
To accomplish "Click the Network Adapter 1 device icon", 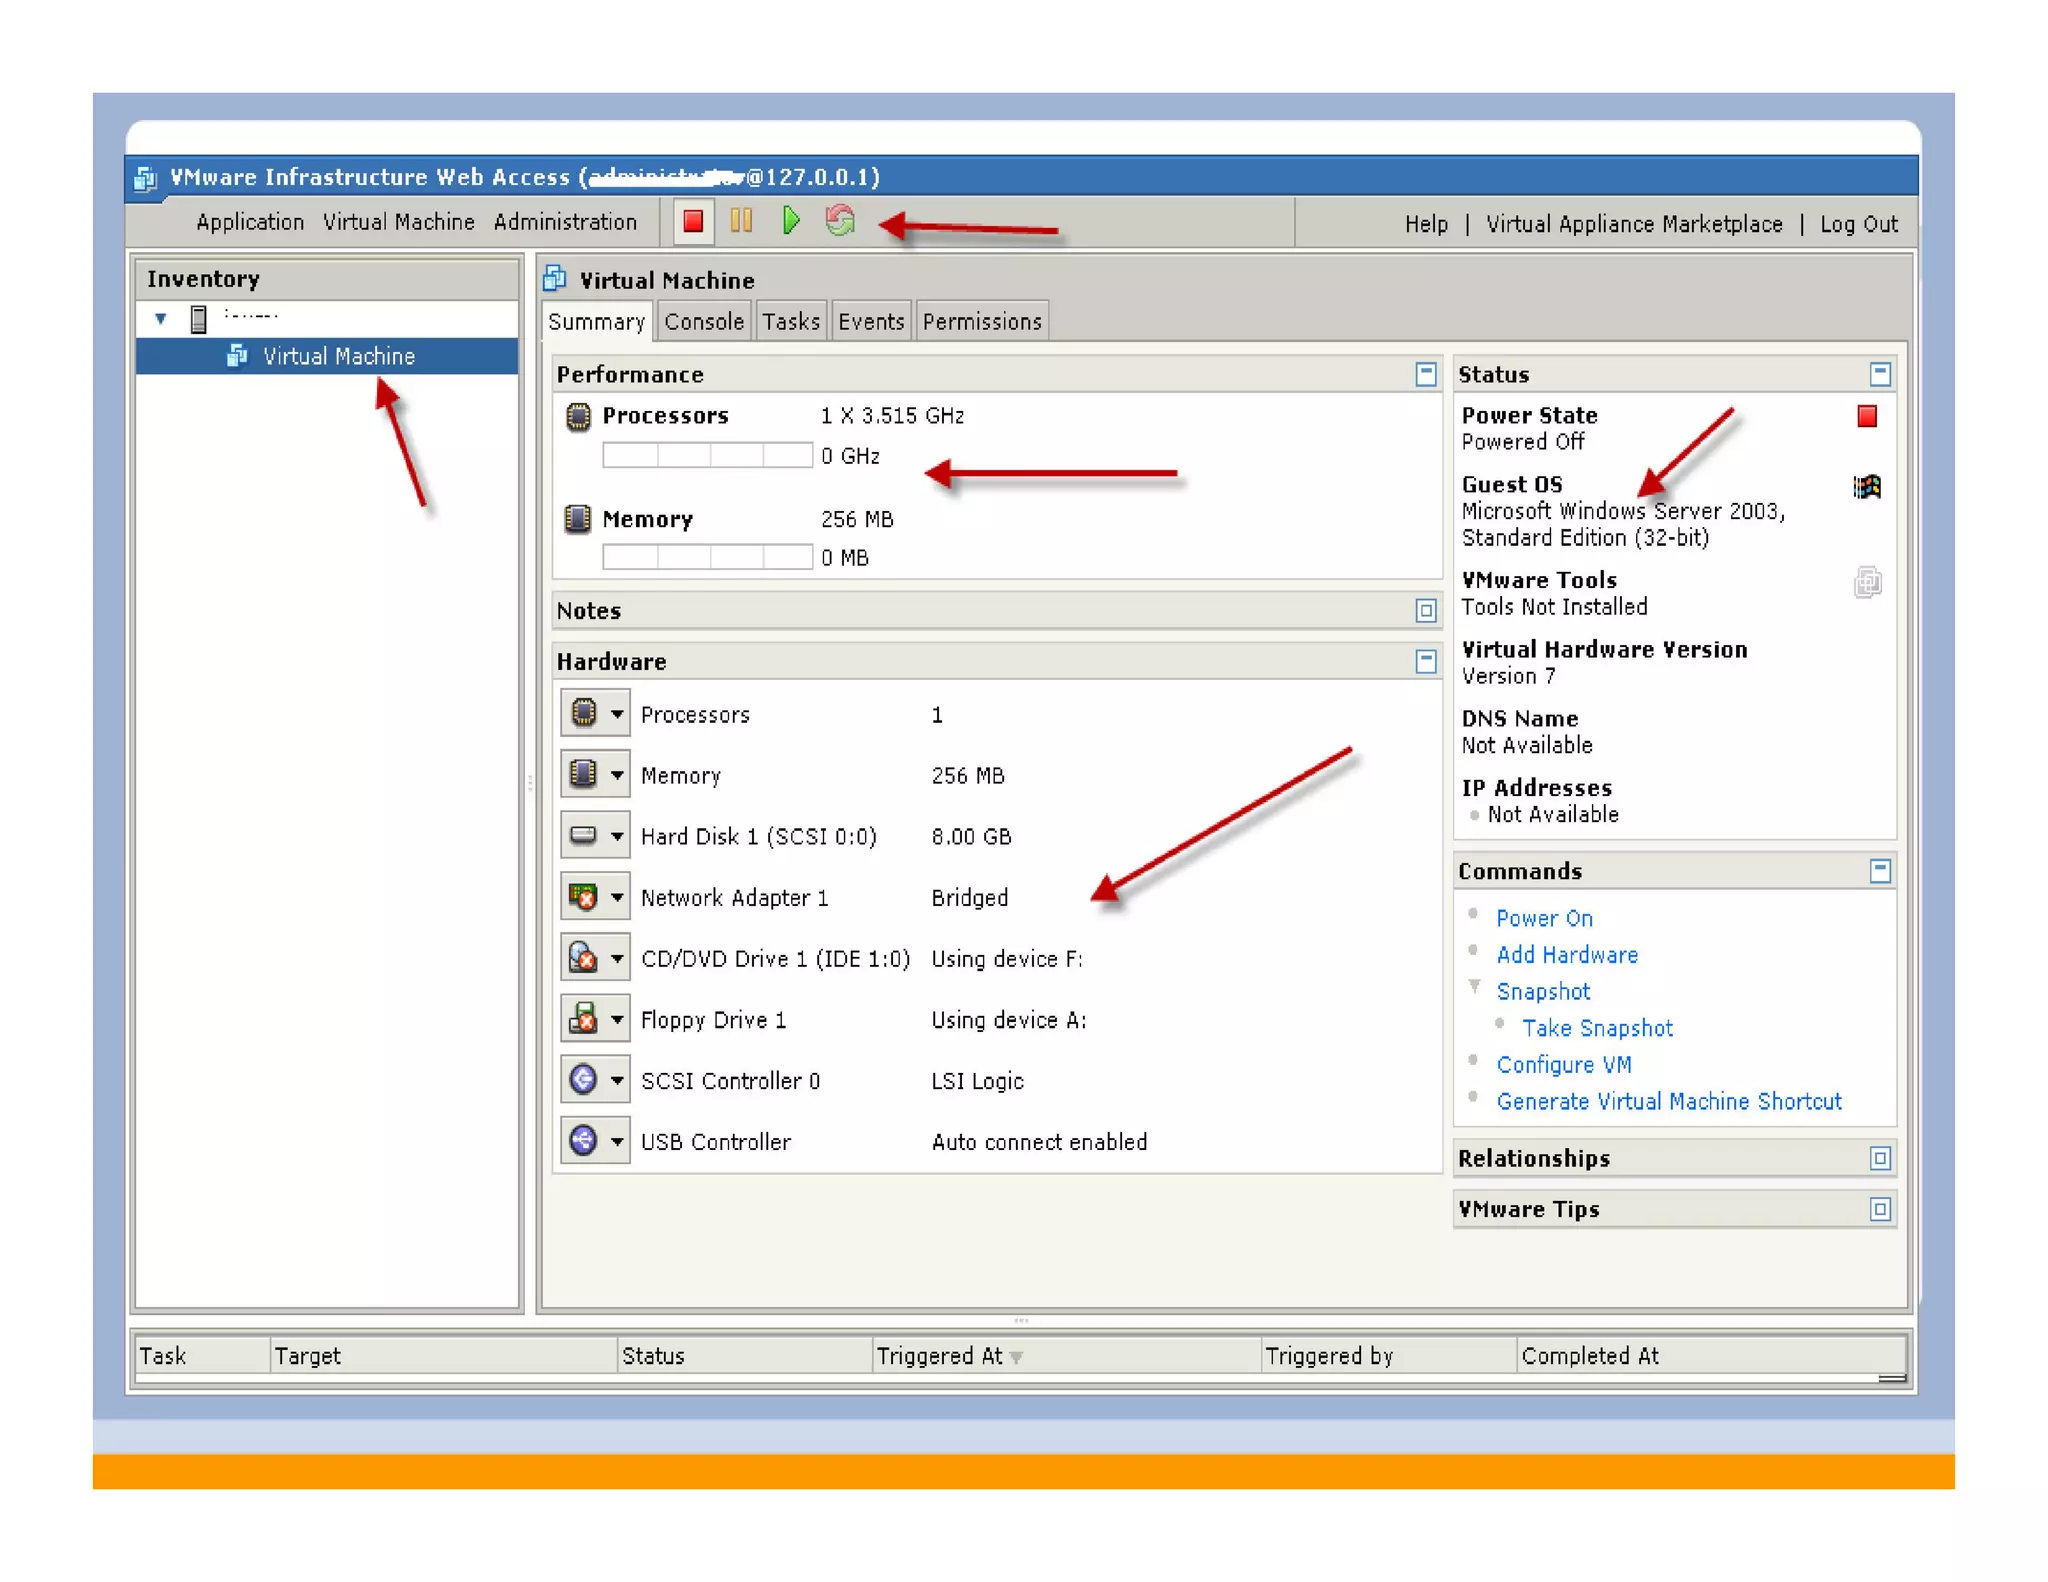I will pos(583,897).
